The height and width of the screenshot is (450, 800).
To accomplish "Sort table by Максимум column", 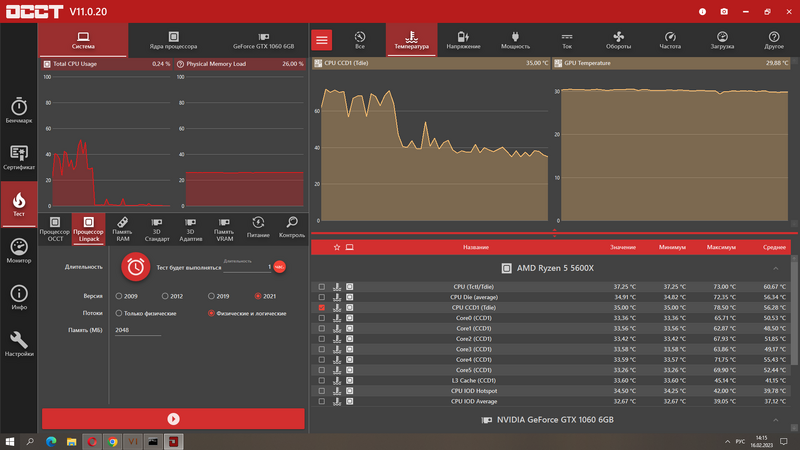I will click(721, 247).
